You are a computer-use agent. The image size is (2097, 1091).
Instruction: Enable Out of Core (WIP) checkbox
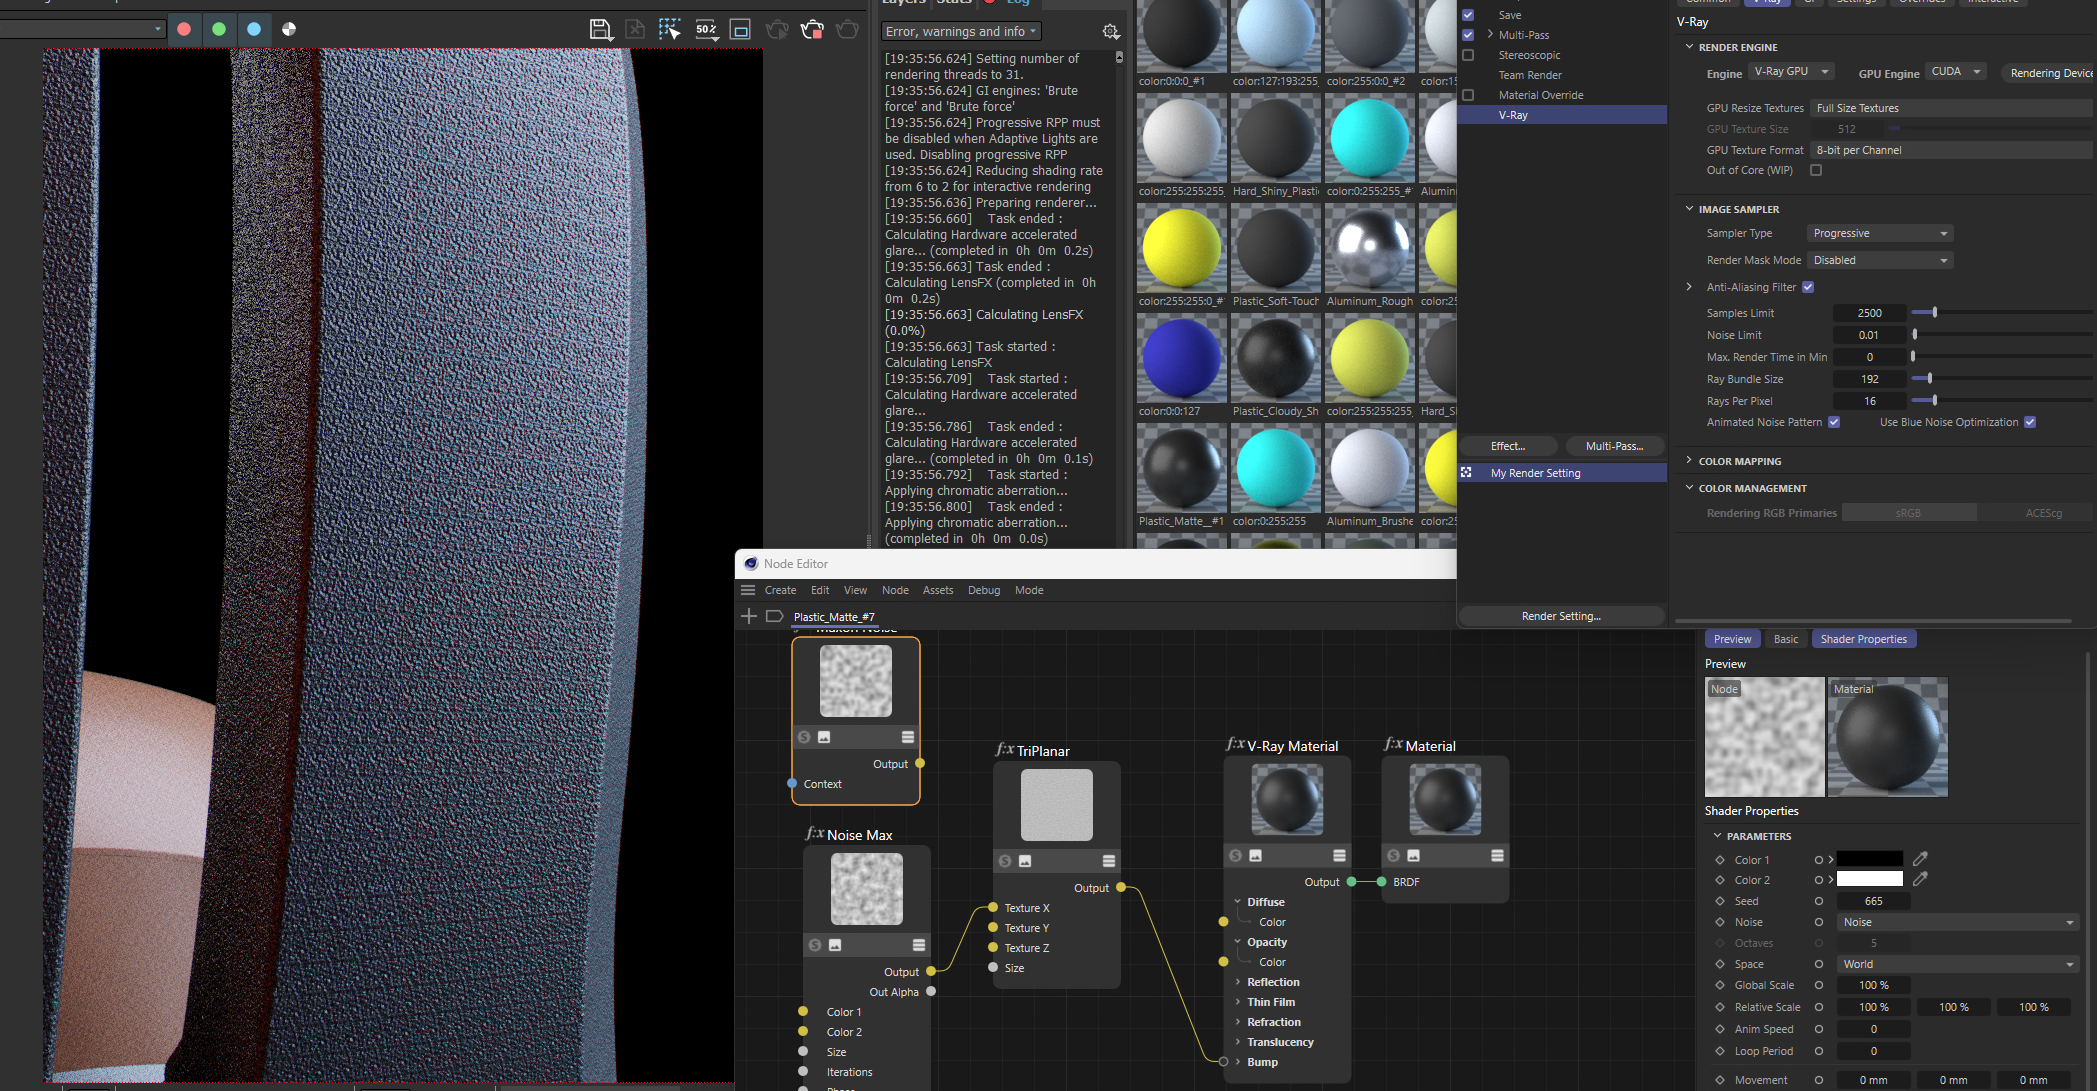(x=1816, y=170)
